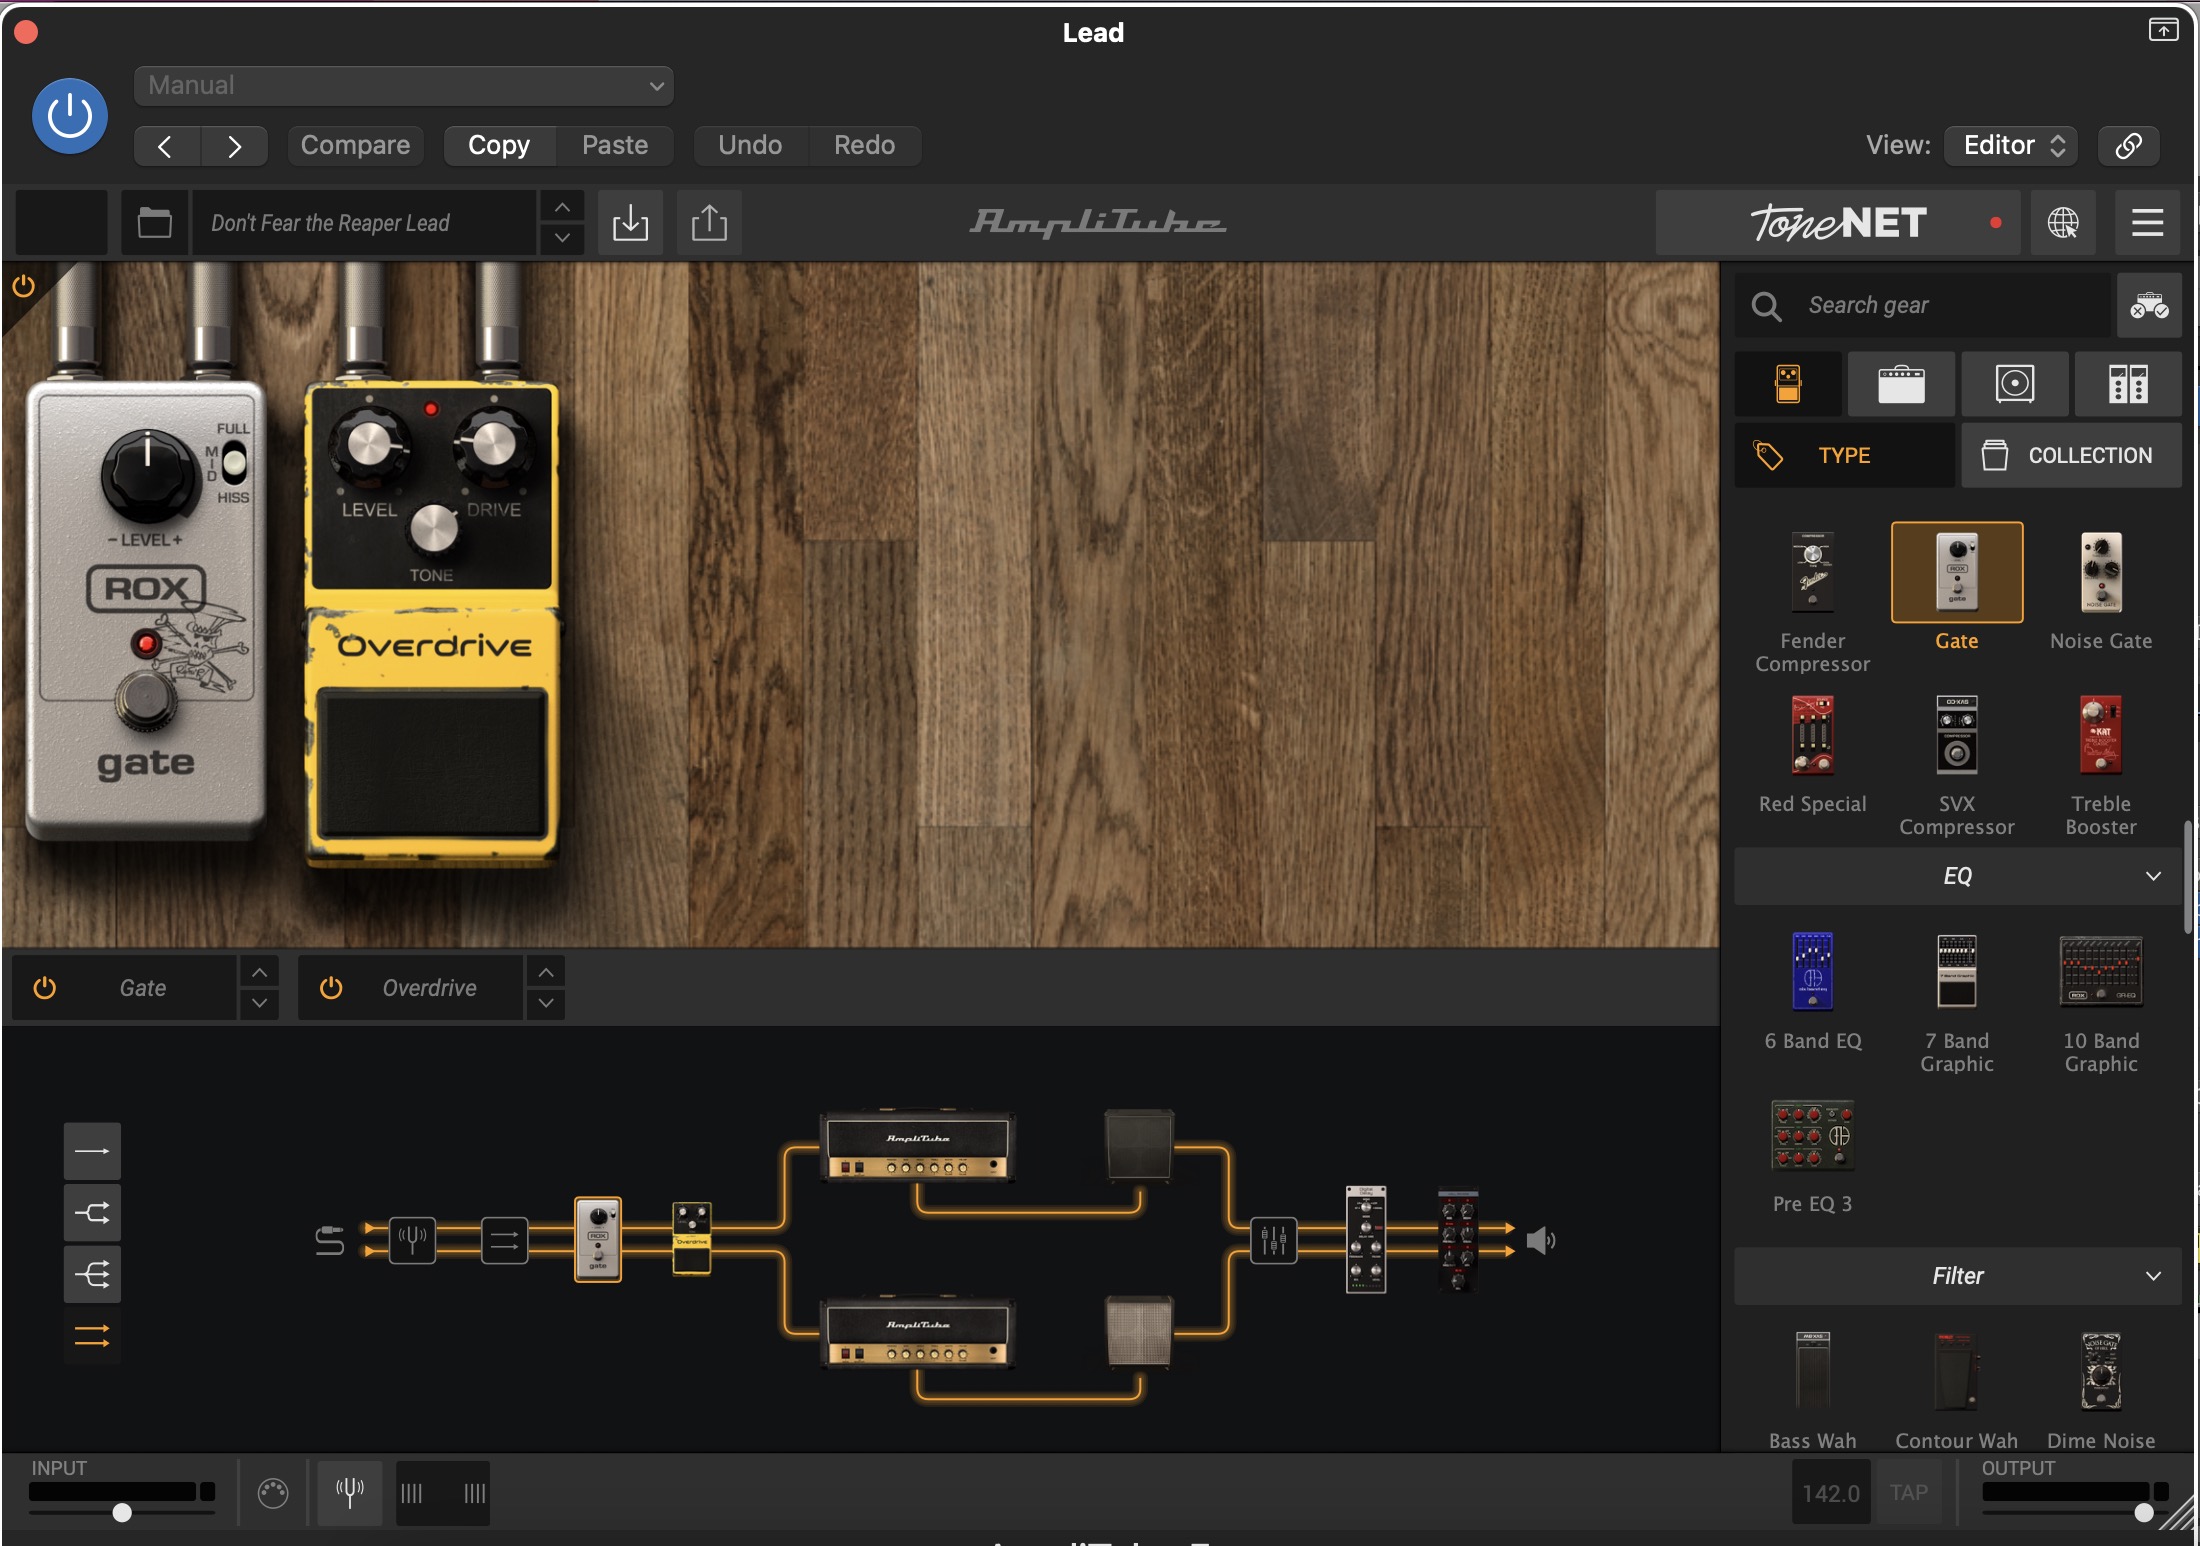The width and height of the screenshot is (2200, 1546).
Task: Click the save preset download icon
Action: [x=630, y=222]
